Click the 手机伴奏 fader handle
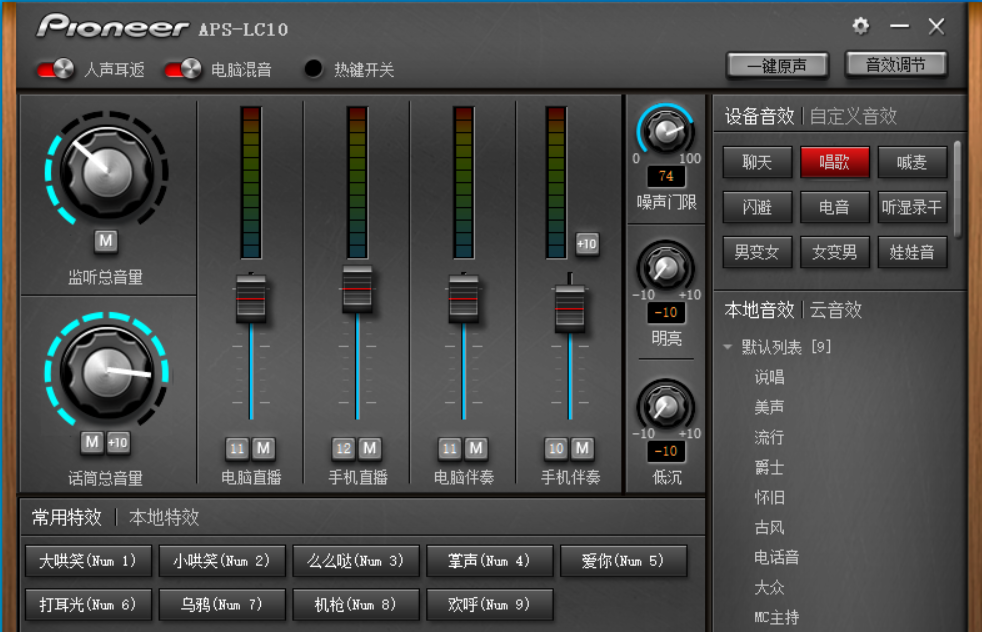Screen dimensions: 982x632 coord(570,308)
